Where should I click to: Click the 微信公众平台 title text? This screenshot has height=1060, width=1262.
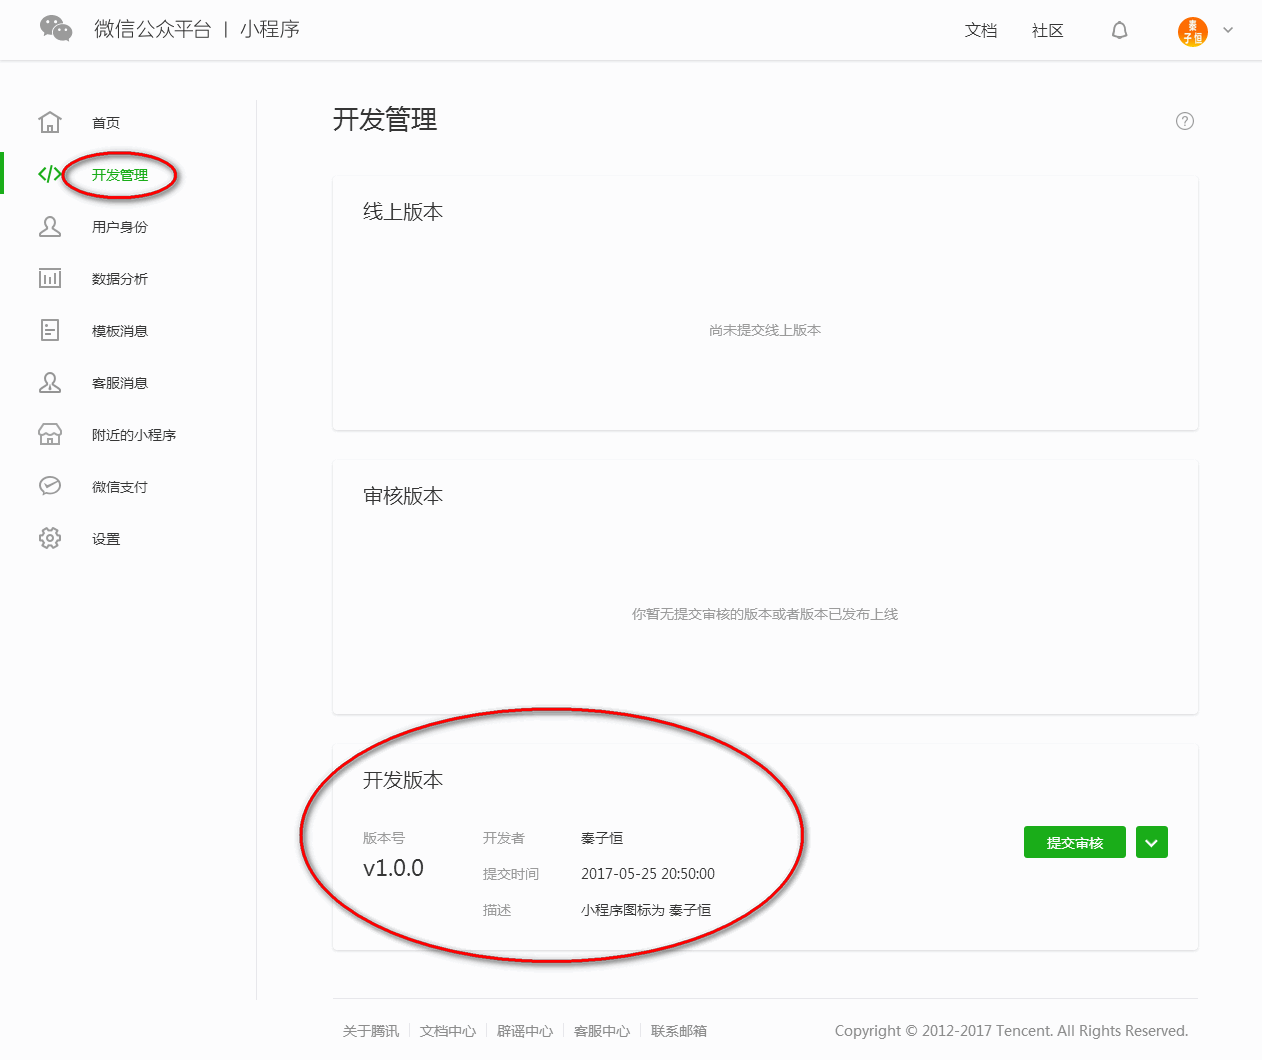tap(153, 29)
